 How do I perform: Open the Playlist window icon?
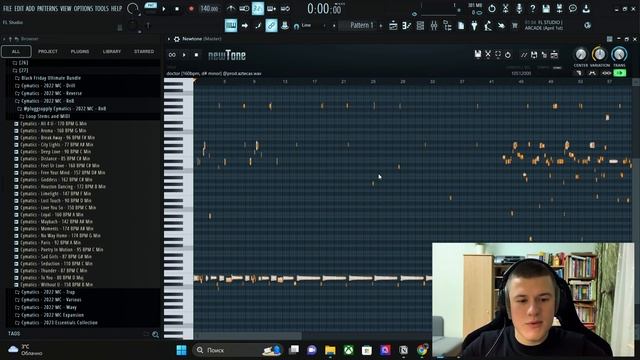[x=393, y=26]
